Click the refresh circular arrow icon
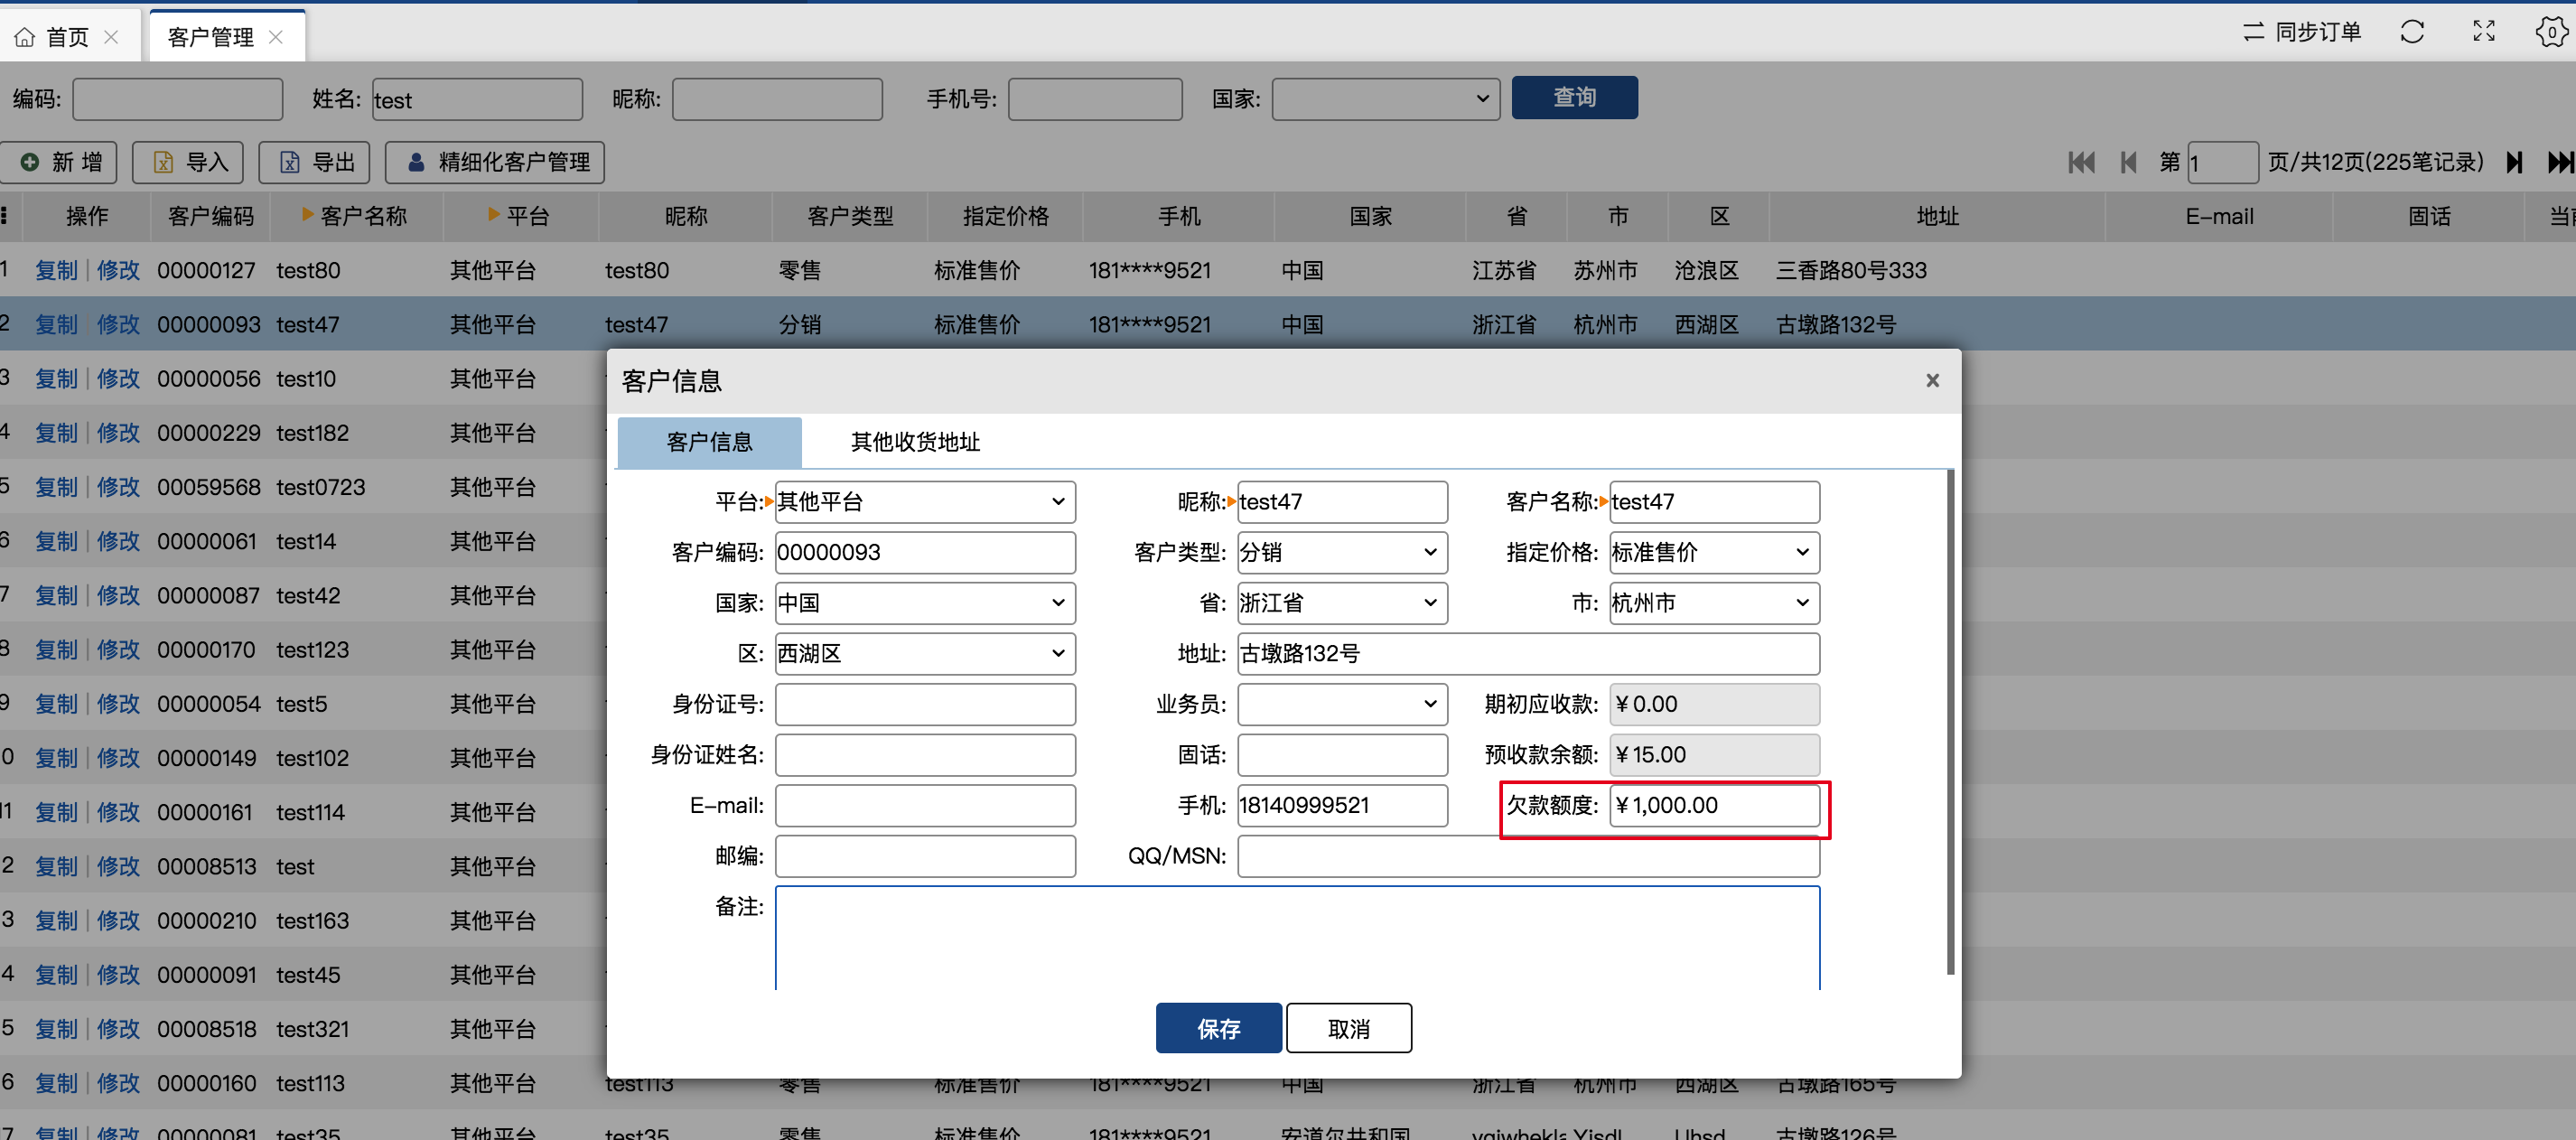 click(2412, 32)
